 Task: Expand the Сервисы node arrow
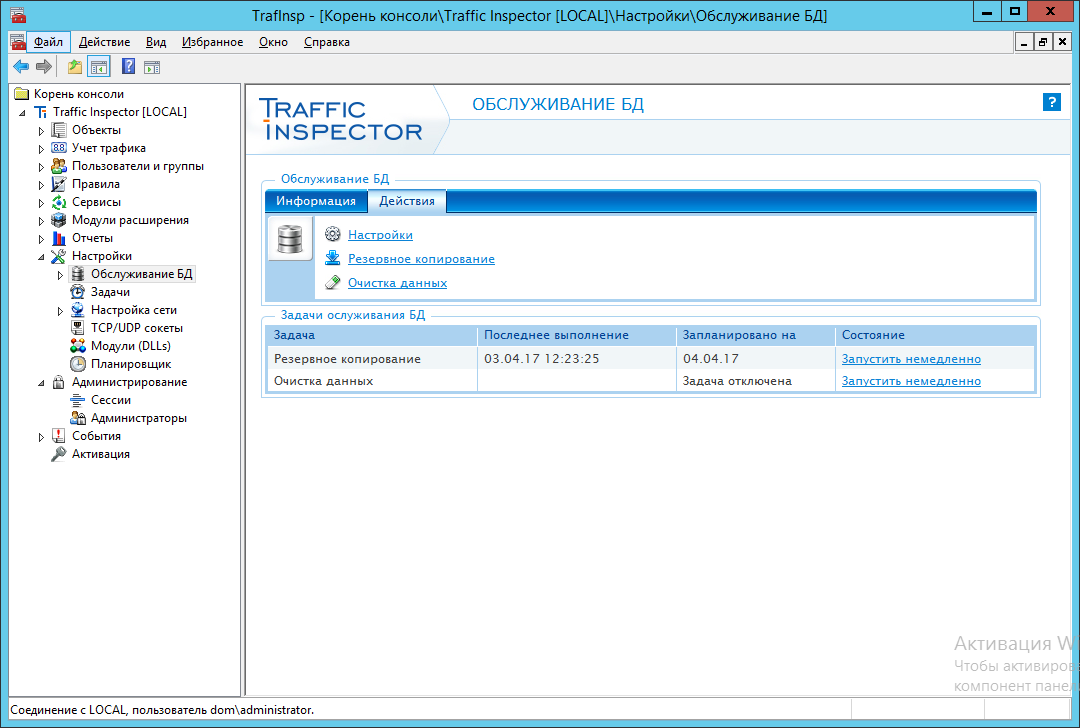coord(41,202)
